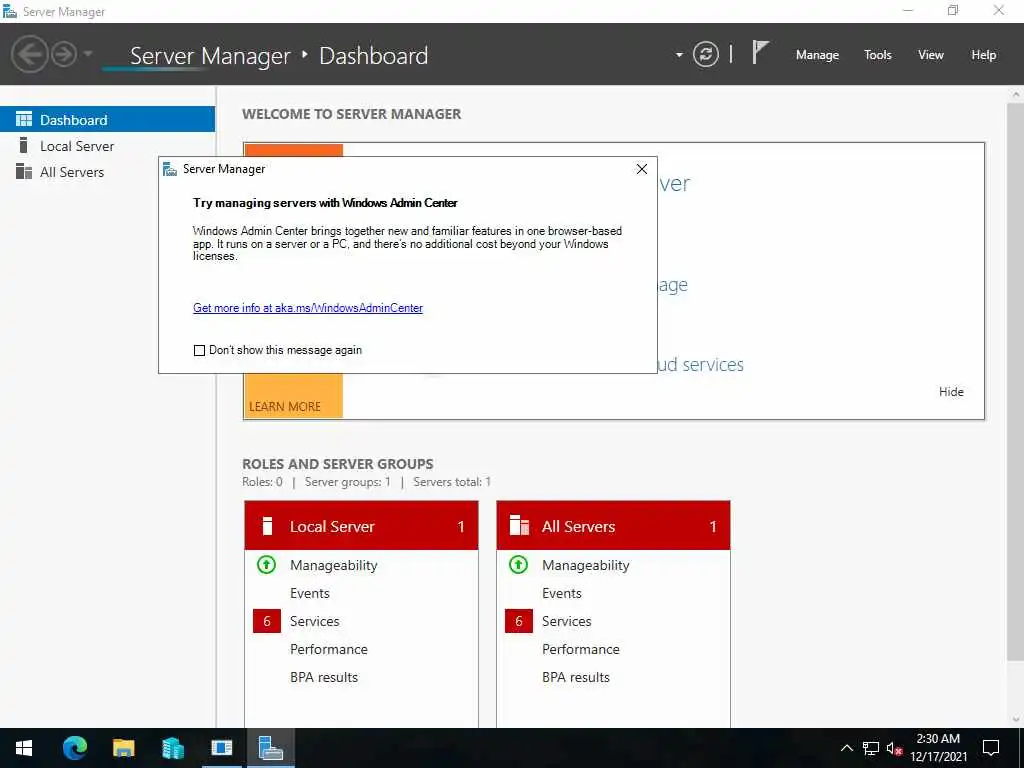1024x768 pixels.
Task: Open the aka.ms/WindowsAdminCenter link
Action: click(x=308, y=308)
